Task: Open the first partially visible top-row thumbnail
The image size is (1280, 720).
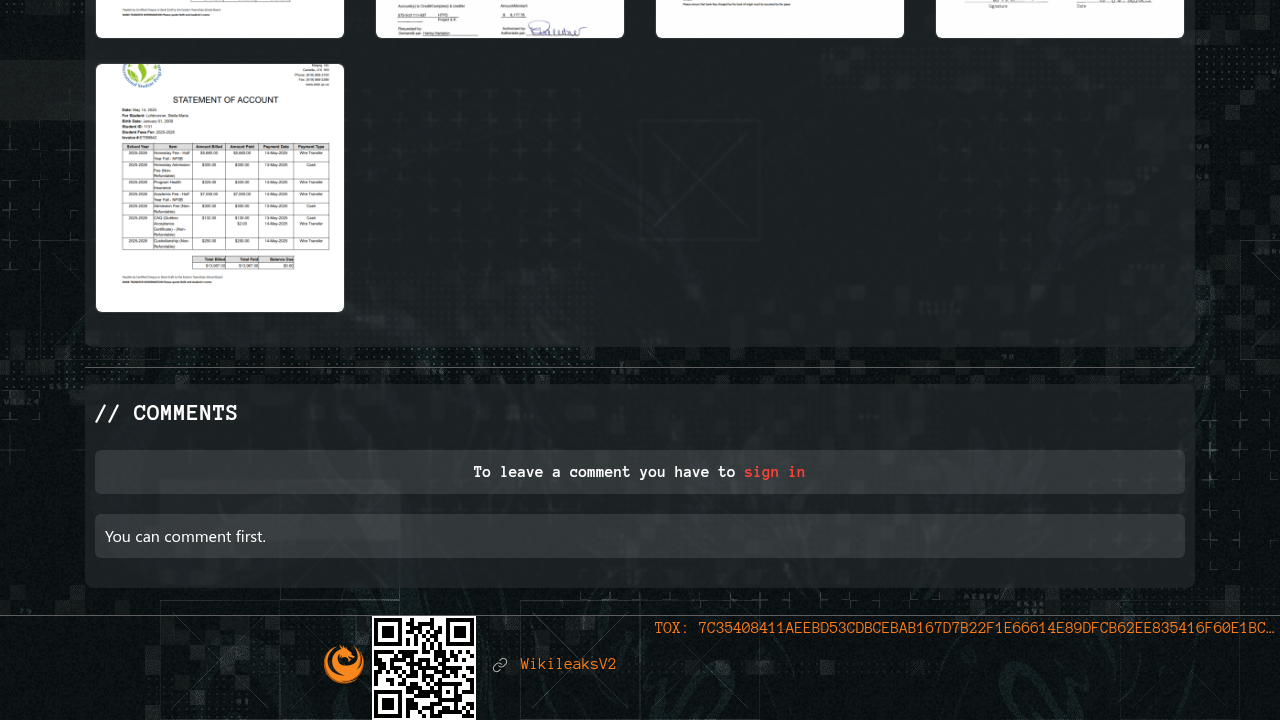Action: (220, 18)
